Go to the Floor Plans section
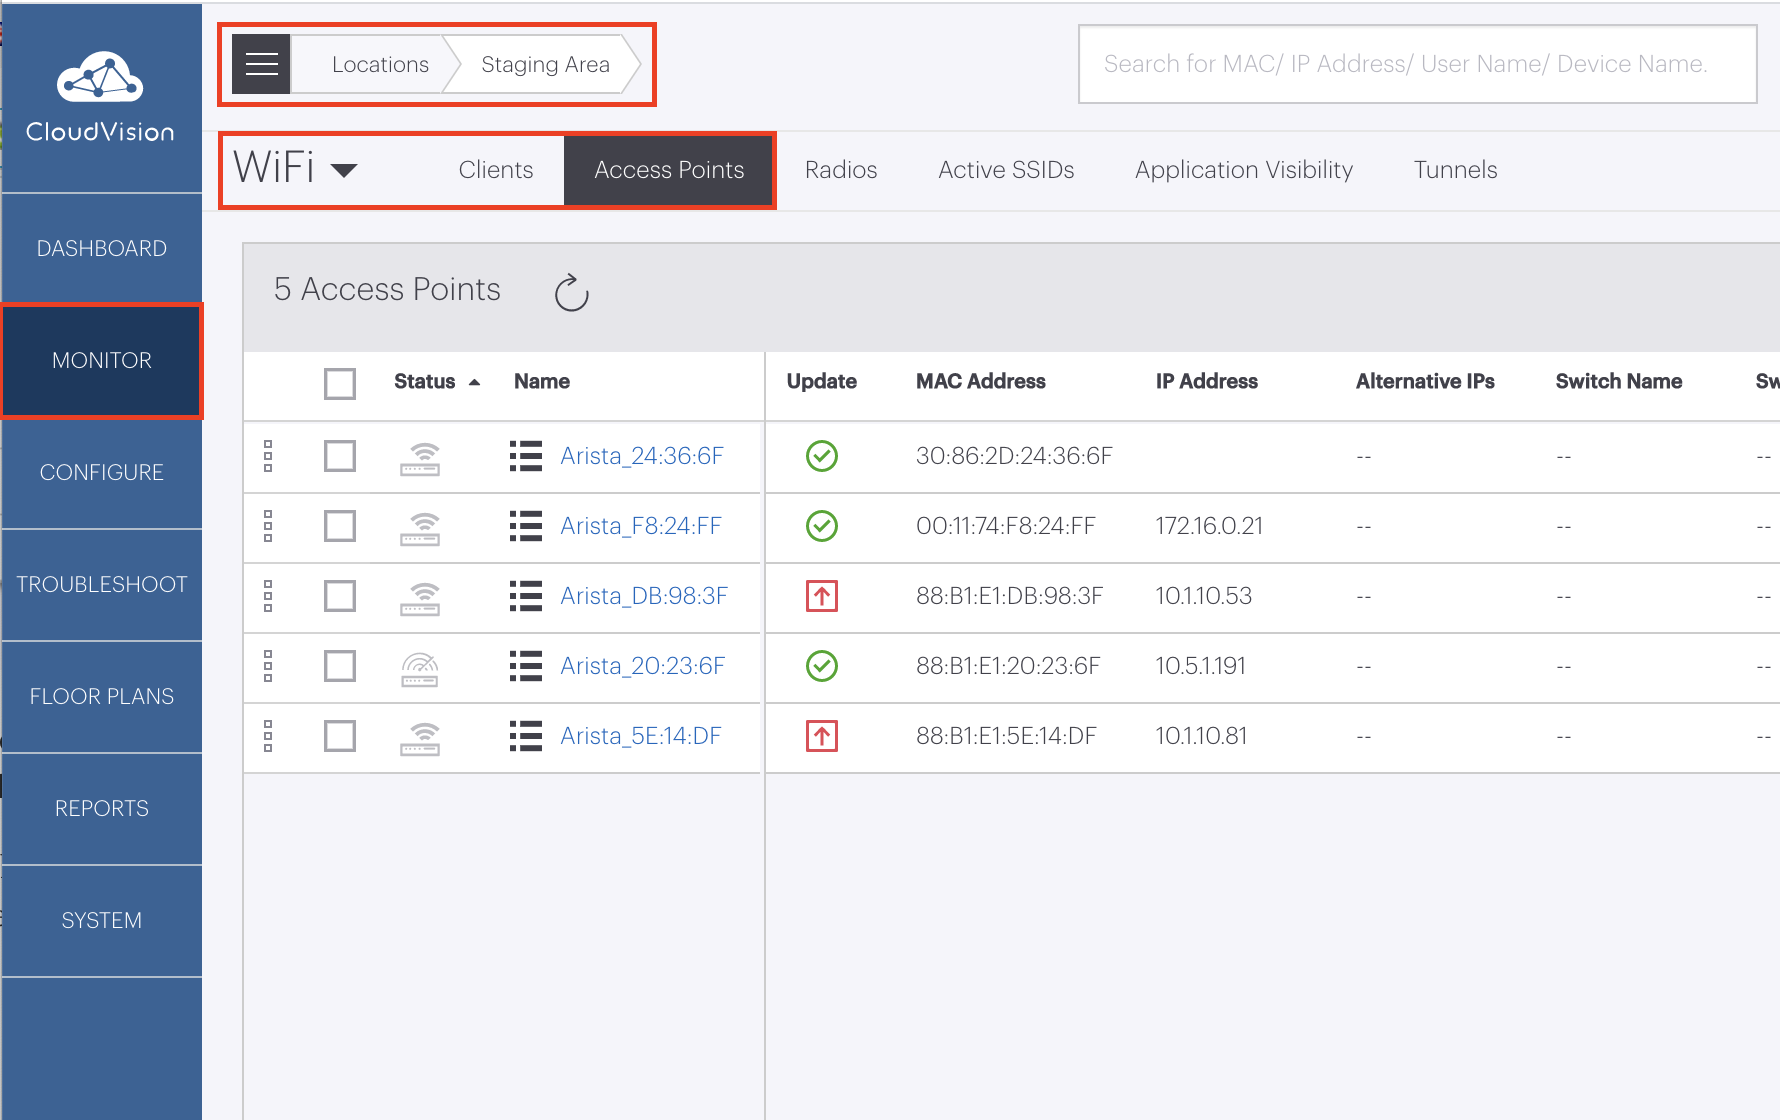Screen dimensions: 1780x1120 (101, 696)
